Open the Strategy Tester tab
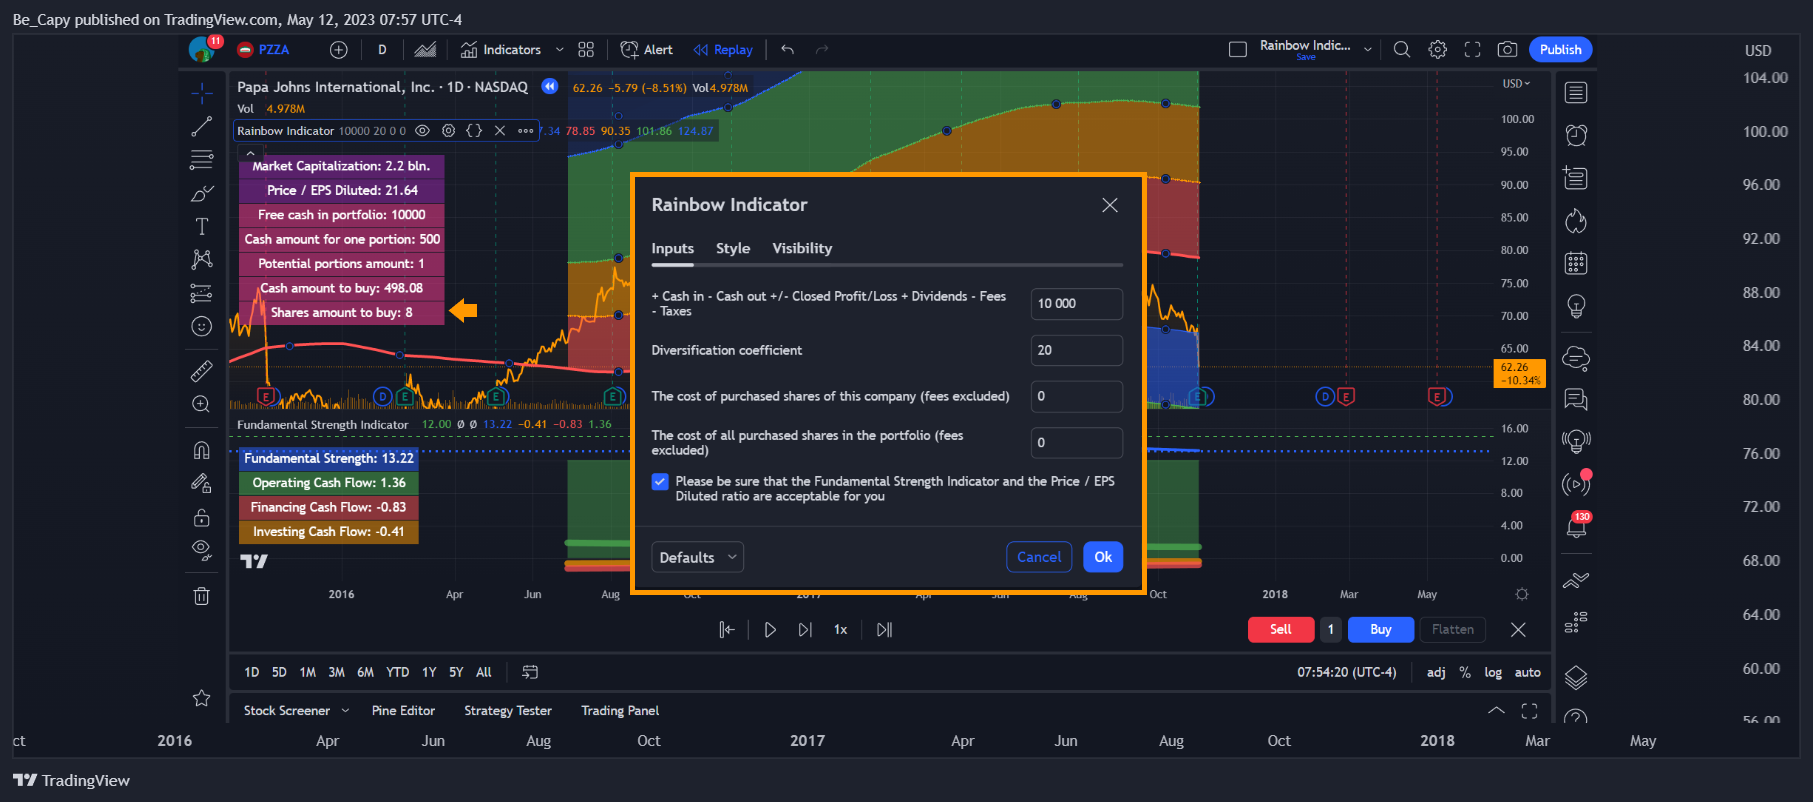Image resolution: width=1813 pixels, height=802 pixels. pyautogui.click(x=508, y=711)
